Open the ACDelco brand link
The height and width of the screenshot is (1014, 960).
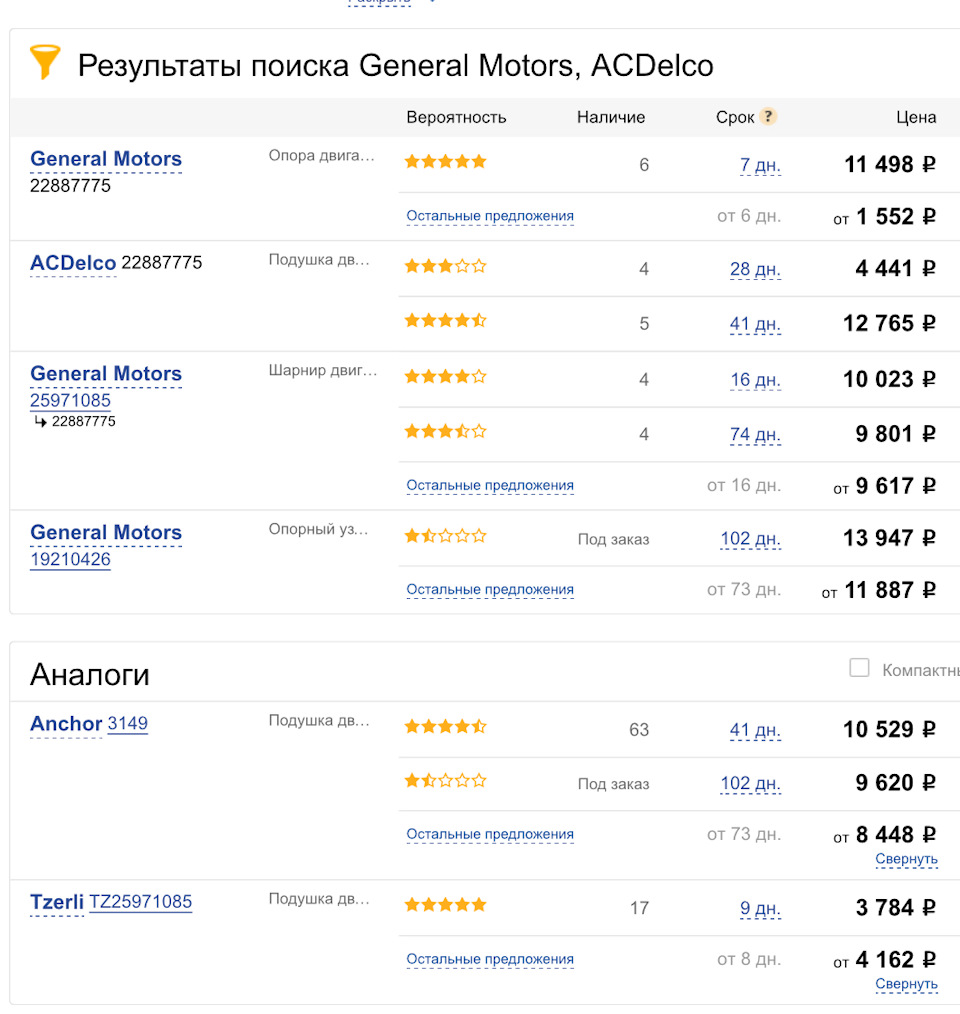(x=73, y=263)
